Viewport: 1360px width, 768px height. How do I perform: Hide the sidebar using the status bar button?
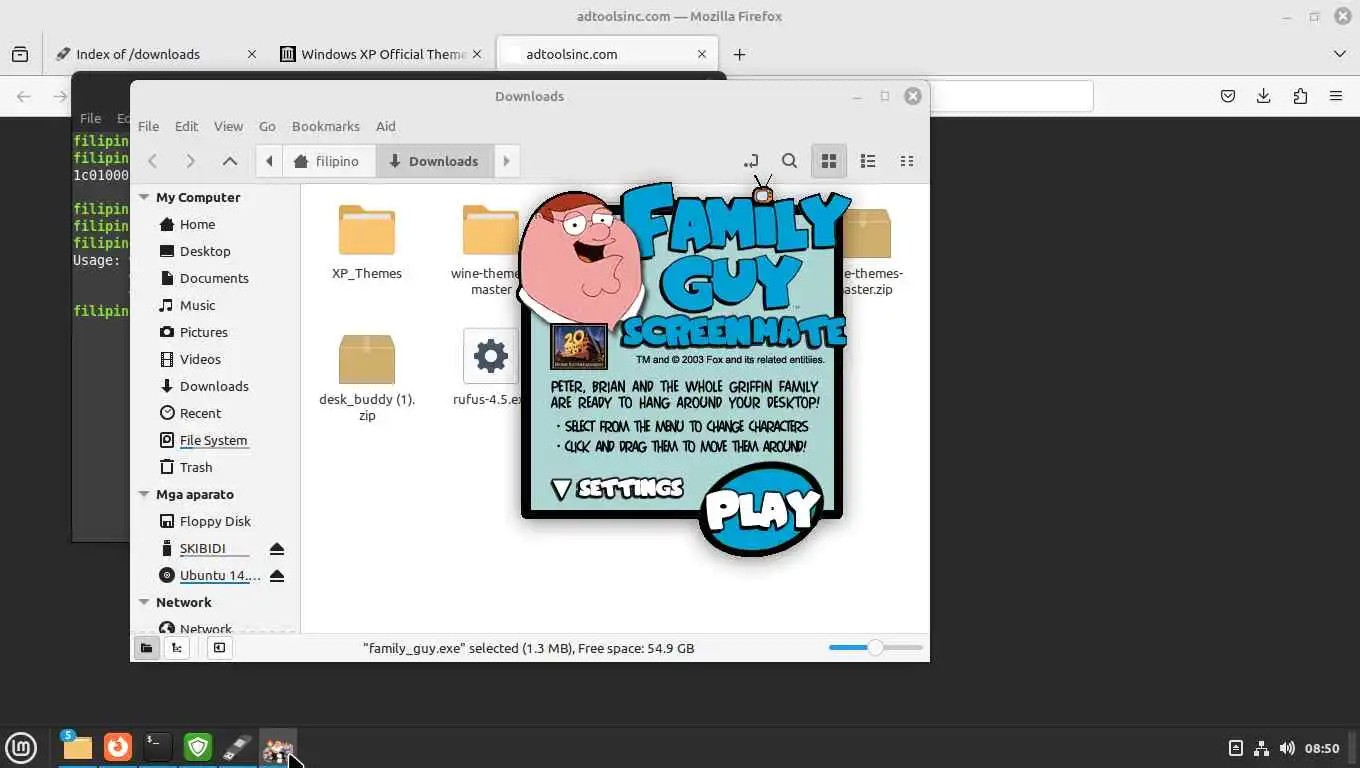(x=219, y=648)
